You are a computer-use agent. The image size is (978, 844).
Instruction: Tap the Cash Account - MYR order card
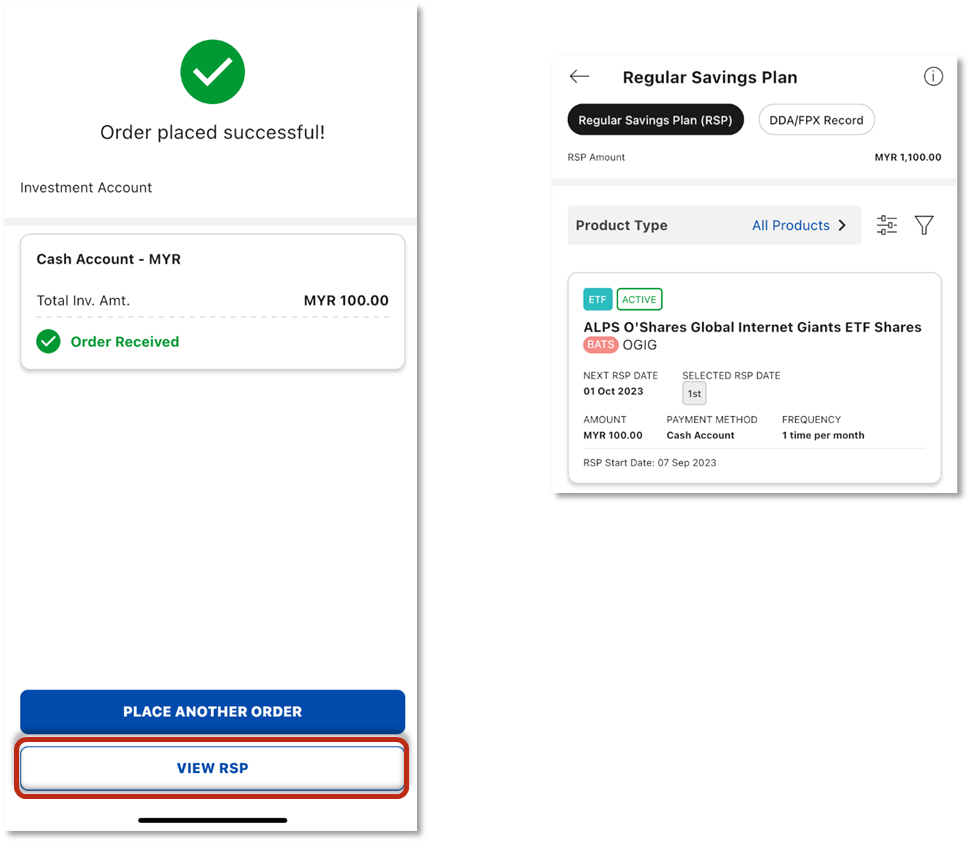coord(212,300)
